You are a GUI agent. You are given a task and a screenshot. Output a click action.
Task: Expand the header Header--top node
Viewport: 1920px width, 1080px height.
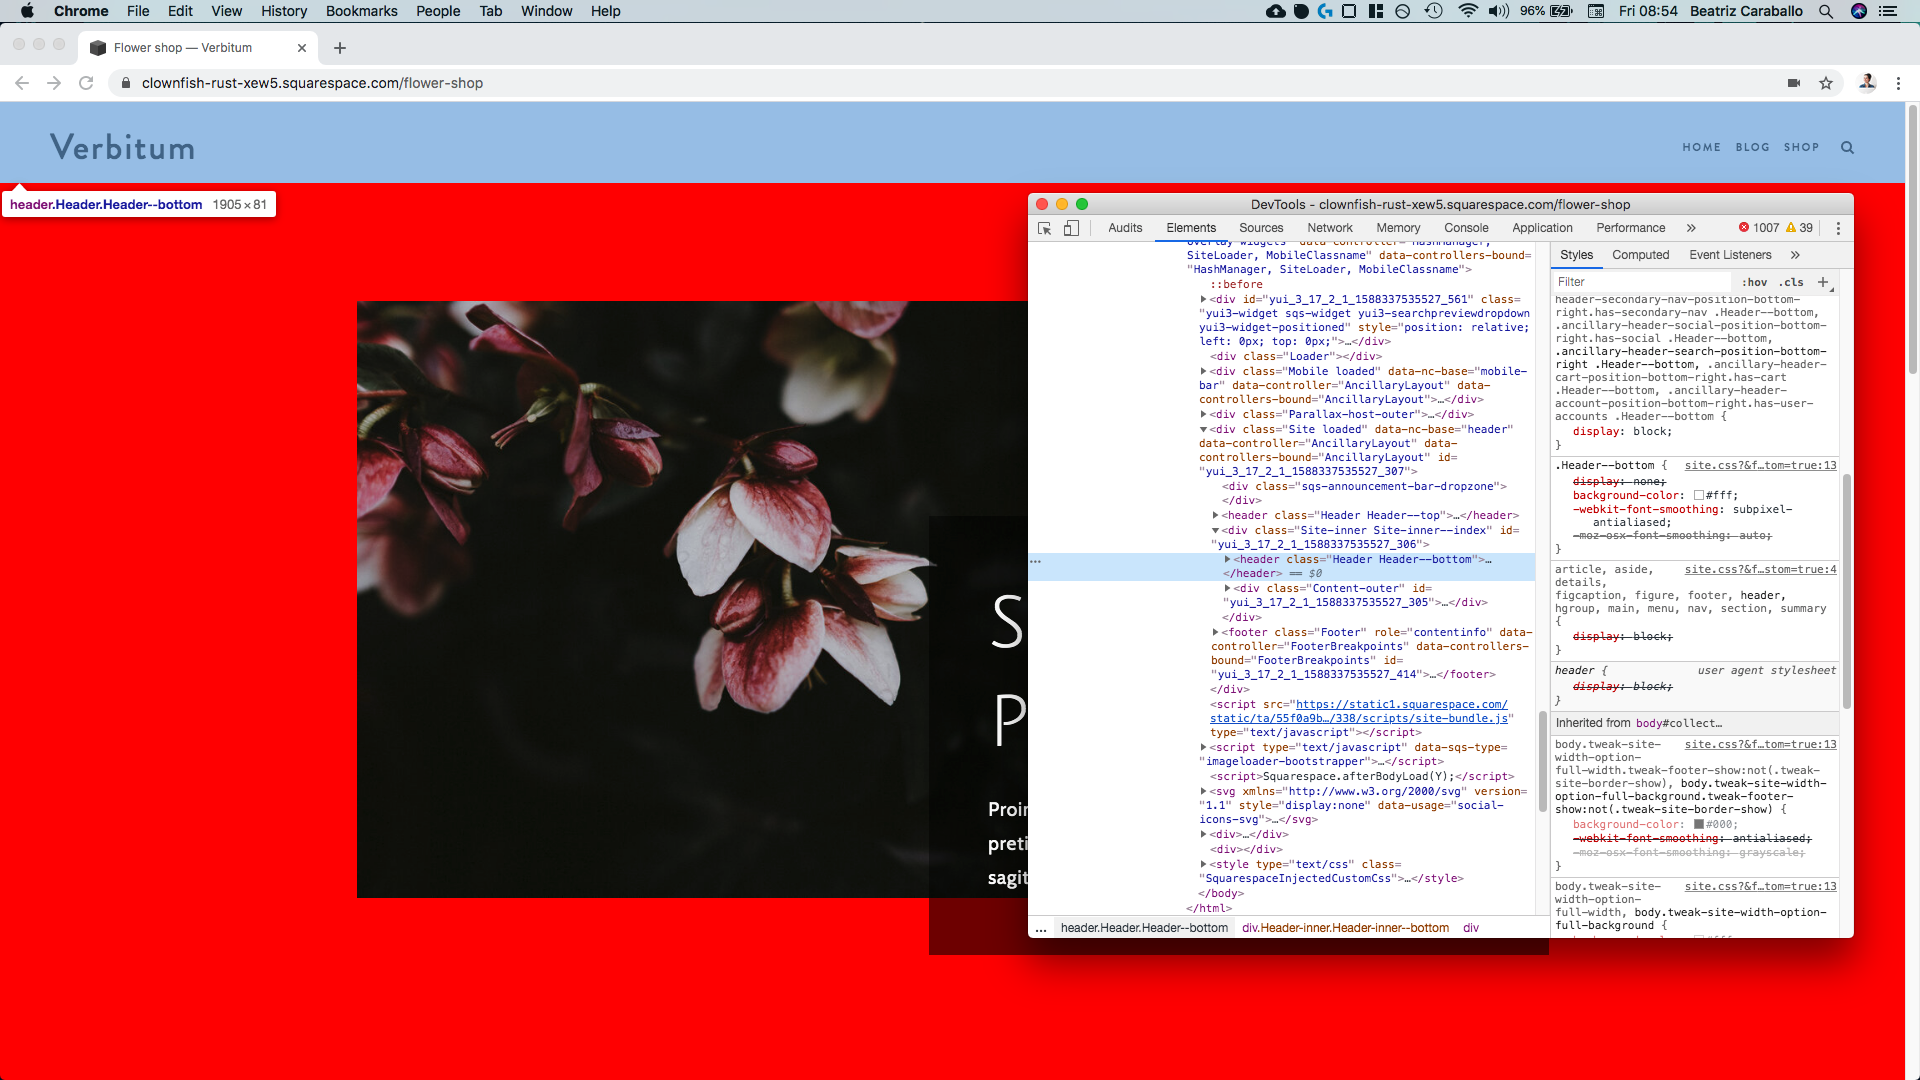pyautogui.click(x=1215, y=516)
